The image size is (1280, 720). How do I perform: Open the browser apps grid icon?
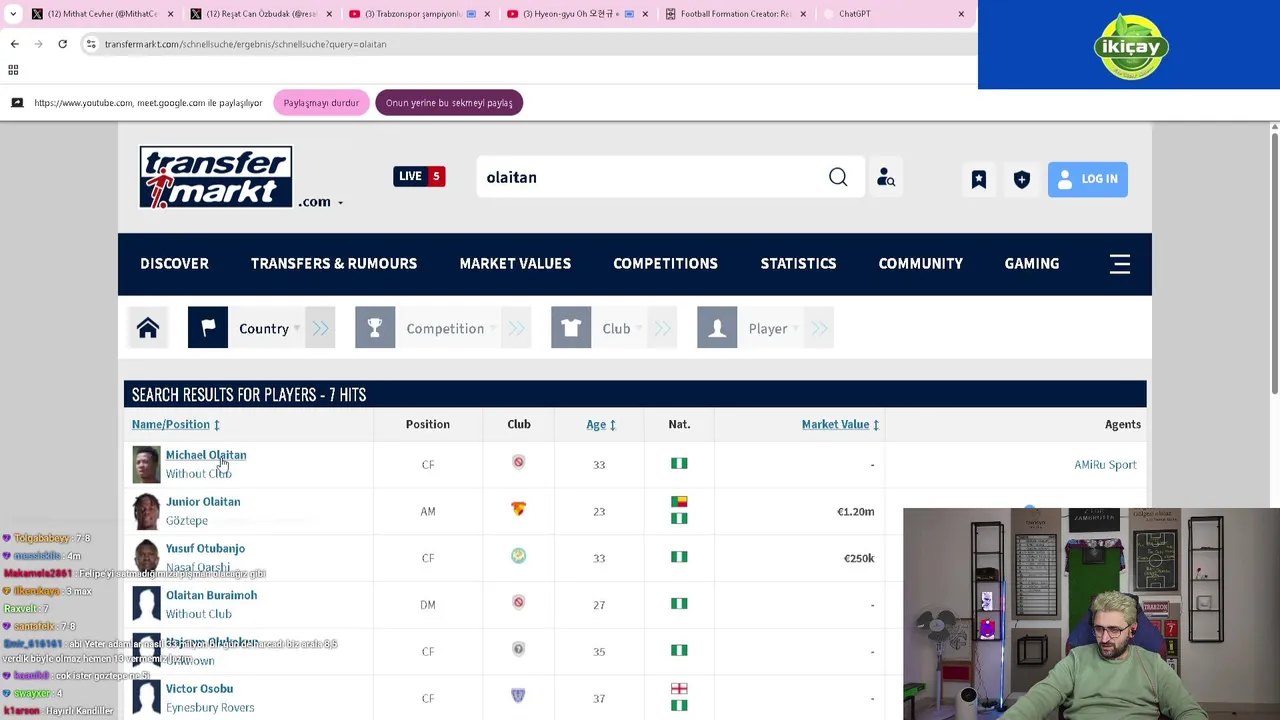click(x=13, y=70)
